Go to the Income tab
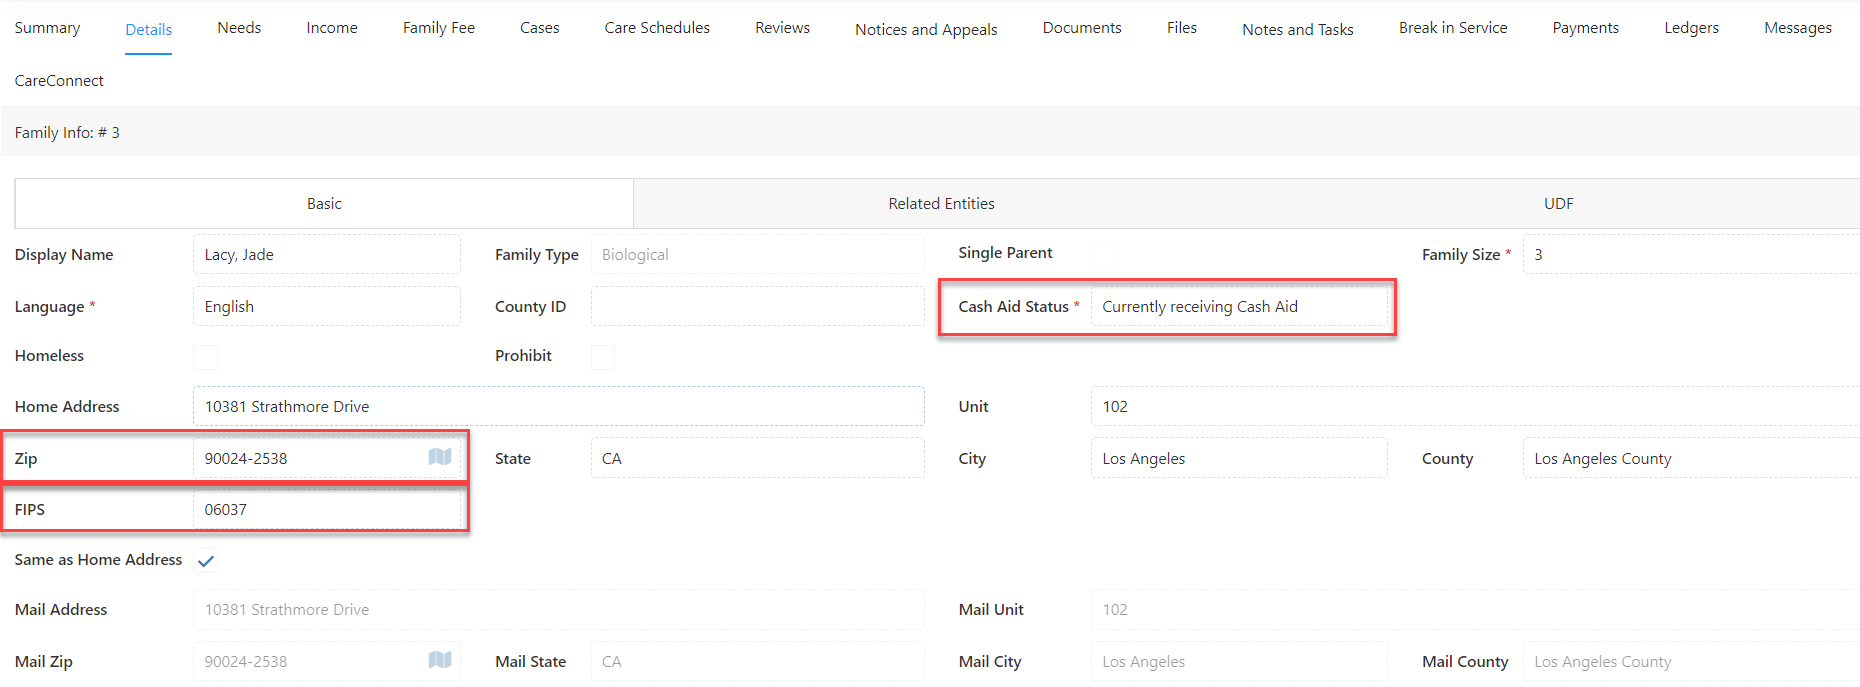 coord(332,28)
